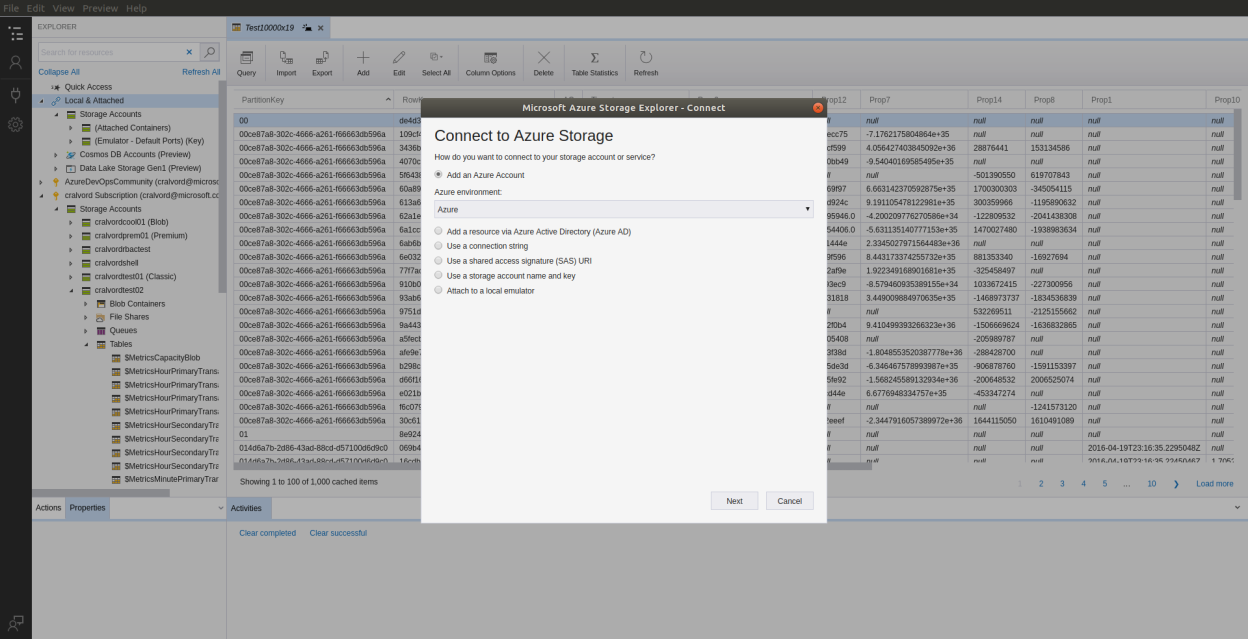Viewport: 1248px width, 639px height.
Task: Show the Explorer view in the activity bar
Action: pos(16,33)
